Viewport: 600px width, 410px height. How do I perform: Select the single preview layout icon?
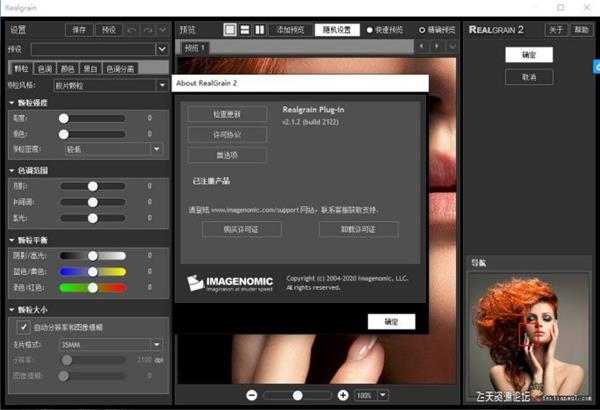coord(230,30)
